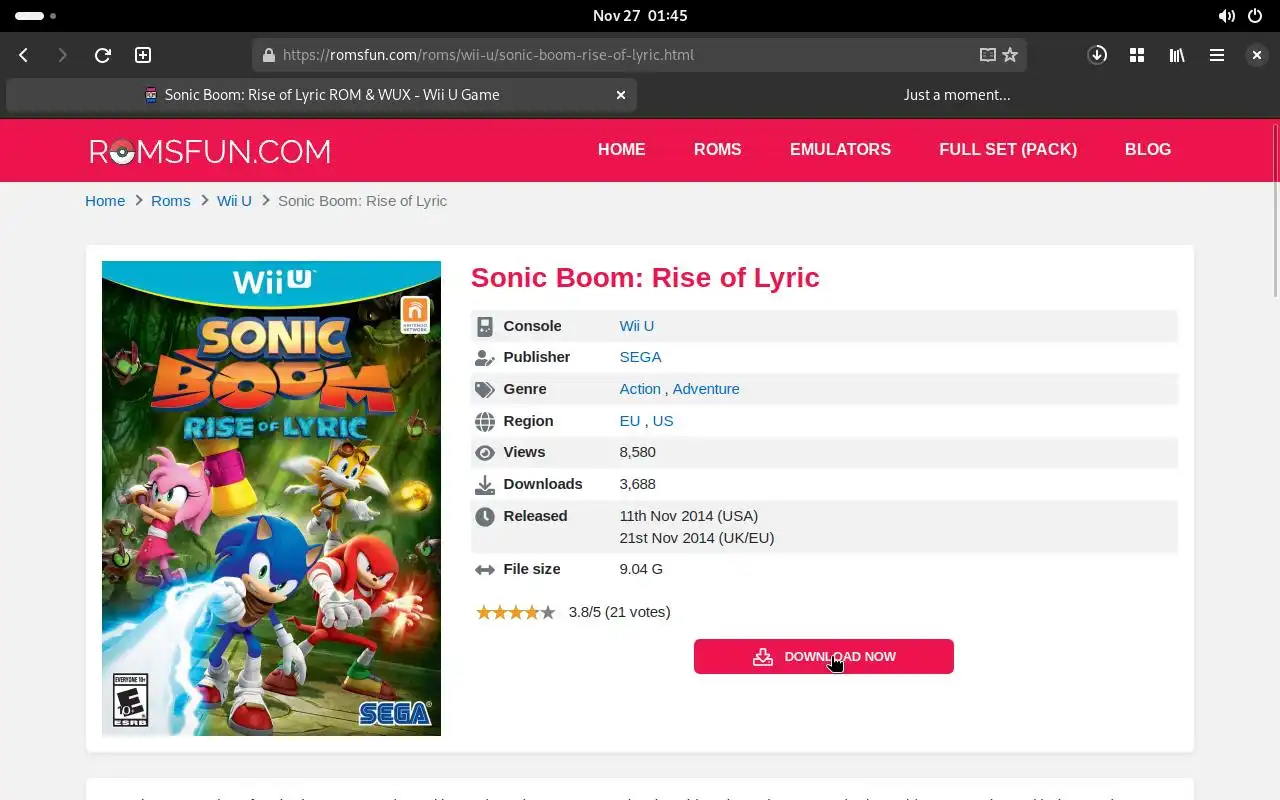Open the system volume indicator
This screenshot has width=1280, height=800.
[x=1226, y=16]
